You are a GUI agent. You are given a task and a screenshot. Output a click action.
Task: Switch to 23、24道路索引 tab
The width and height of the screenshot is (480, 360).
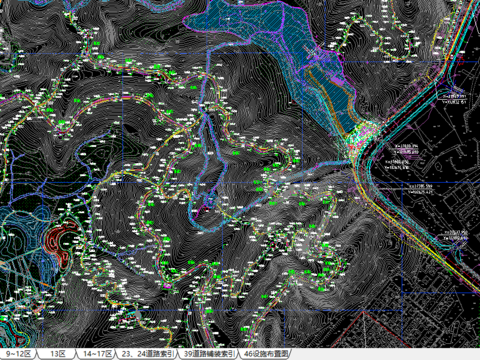pyautogui.click(x=148, y=354)
